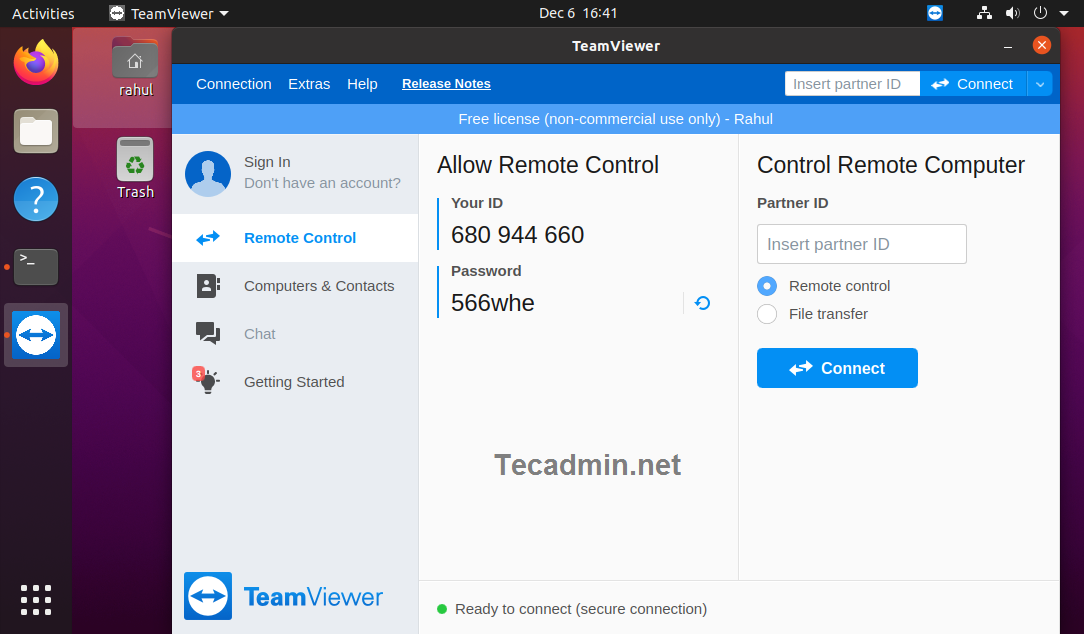Open the Extras menu
1084x634 pixels.
(309, 84)
